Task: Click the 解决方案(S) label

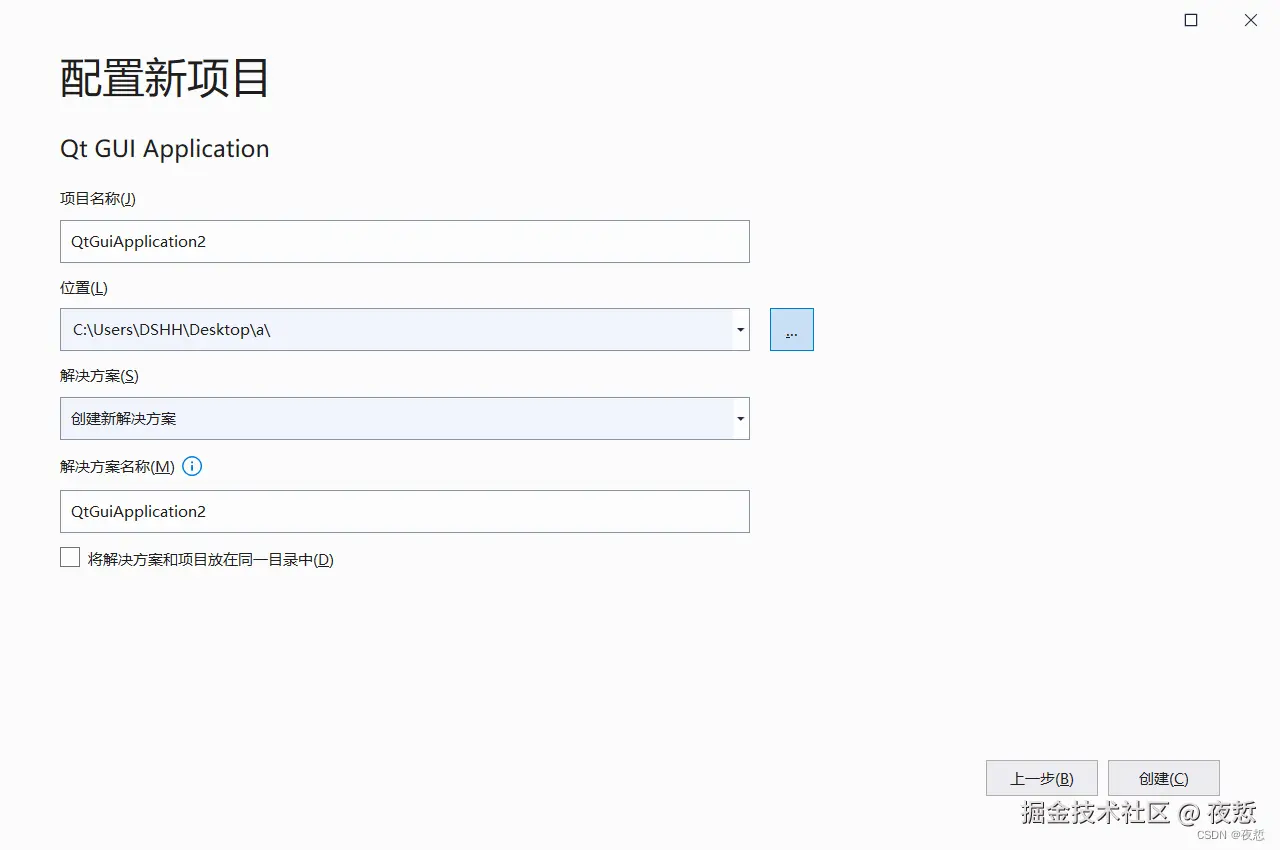Action: pos(99,376)
